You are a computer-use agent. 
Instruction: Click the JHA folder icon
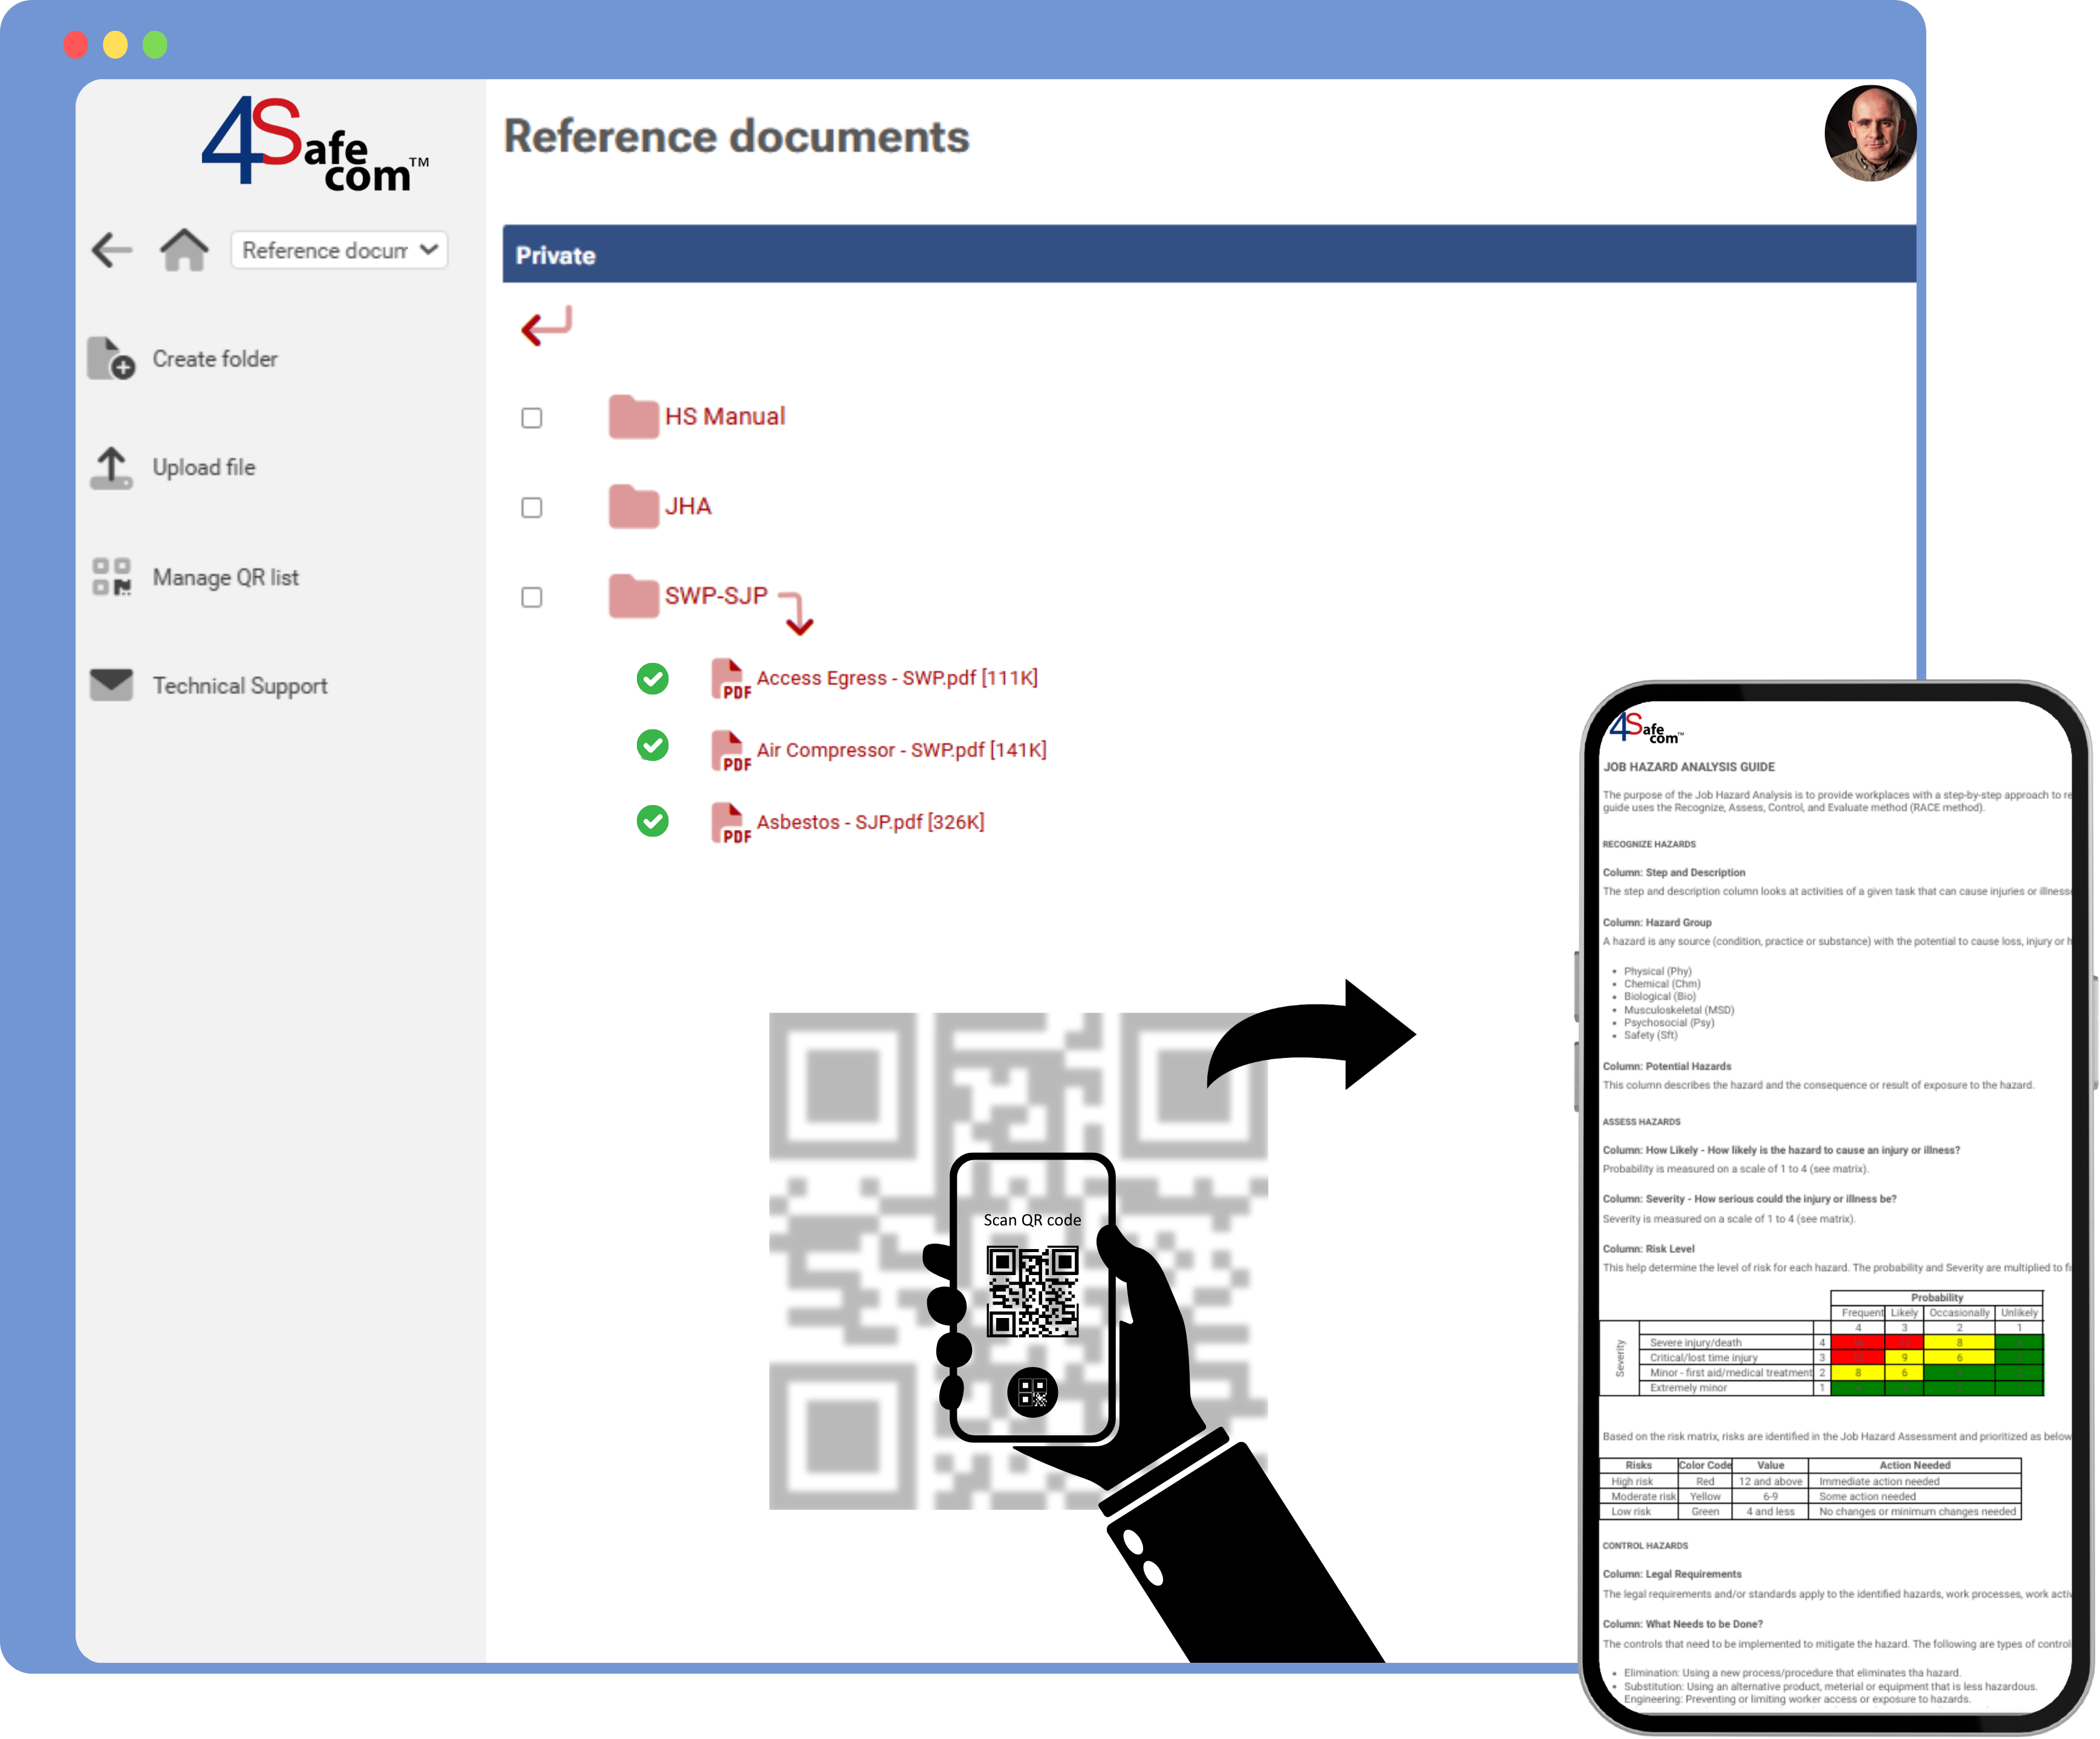click(634, 507)
